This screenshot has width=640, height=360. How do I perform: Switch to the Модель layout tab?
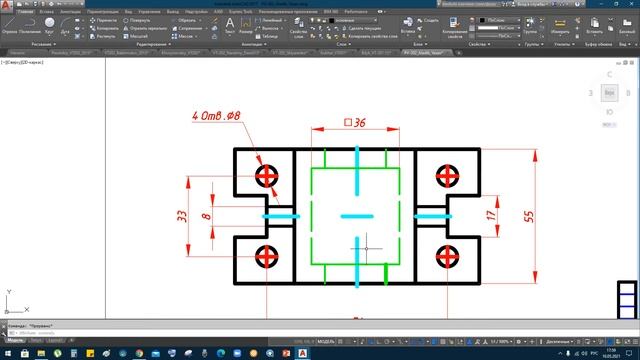(16, 340)
